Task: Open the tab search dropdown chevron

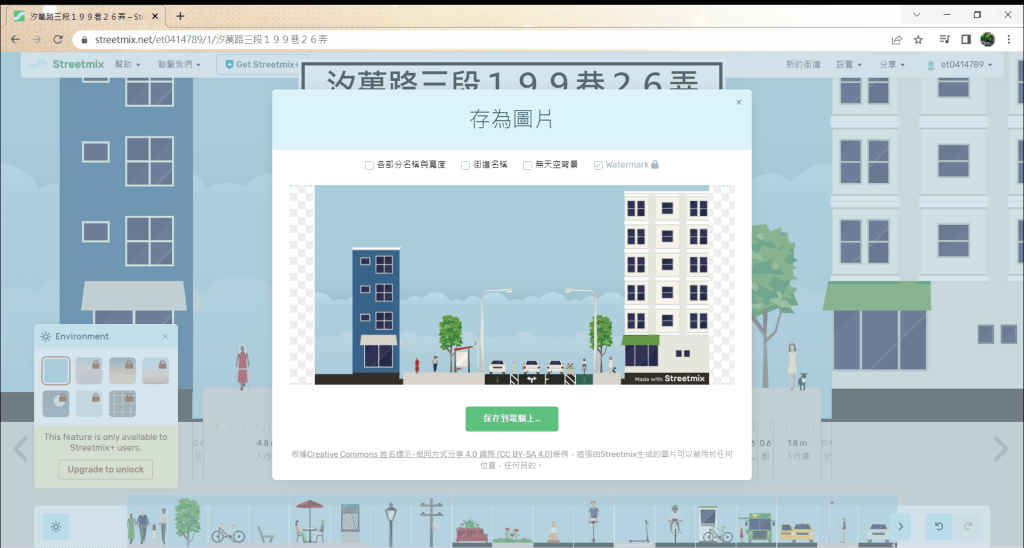Action: pos(916,14)
